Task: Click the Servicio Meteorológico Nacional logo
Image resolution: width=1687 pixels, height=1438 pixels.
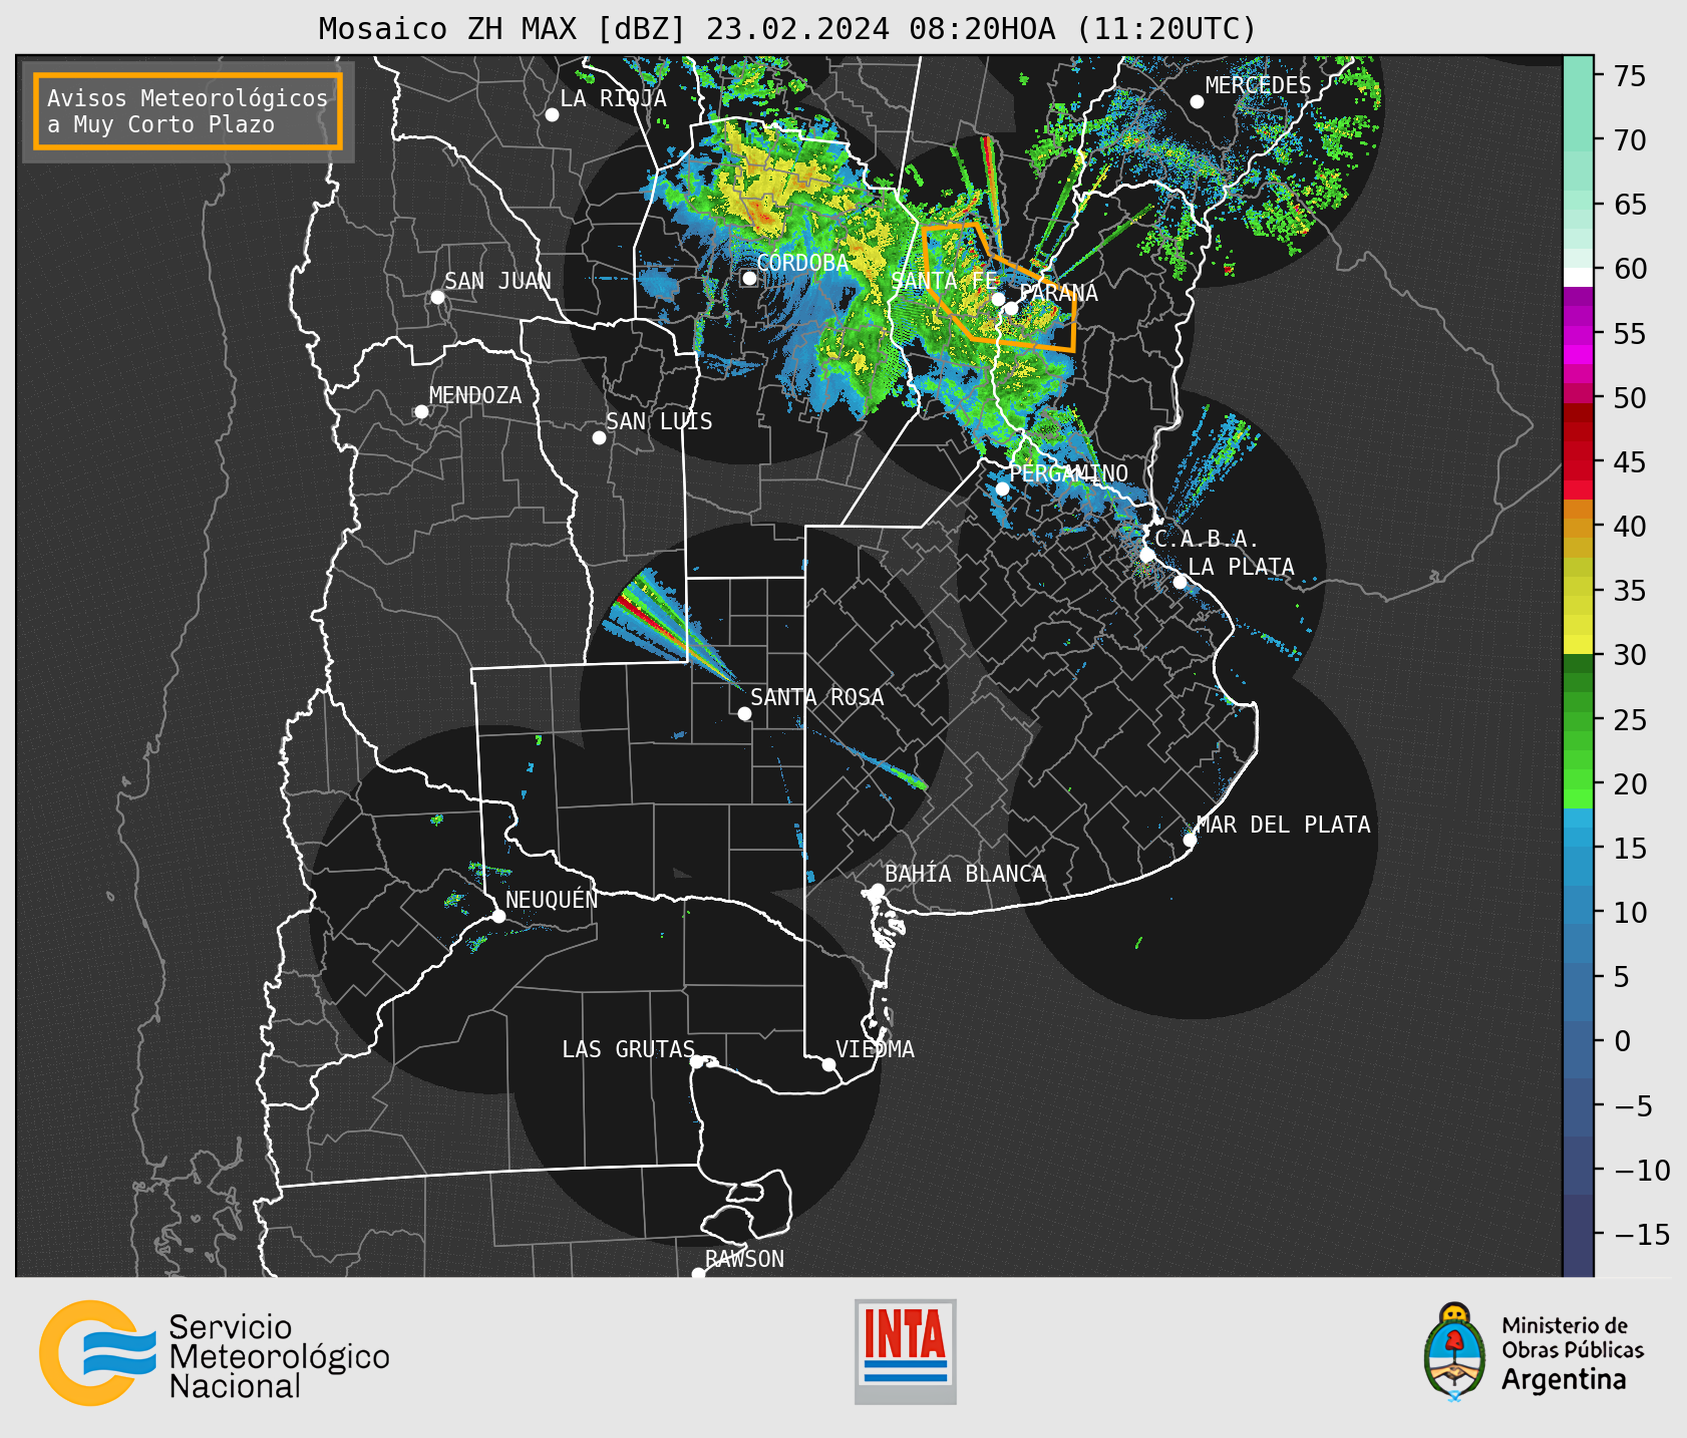Action: [x=214, y=1353]
